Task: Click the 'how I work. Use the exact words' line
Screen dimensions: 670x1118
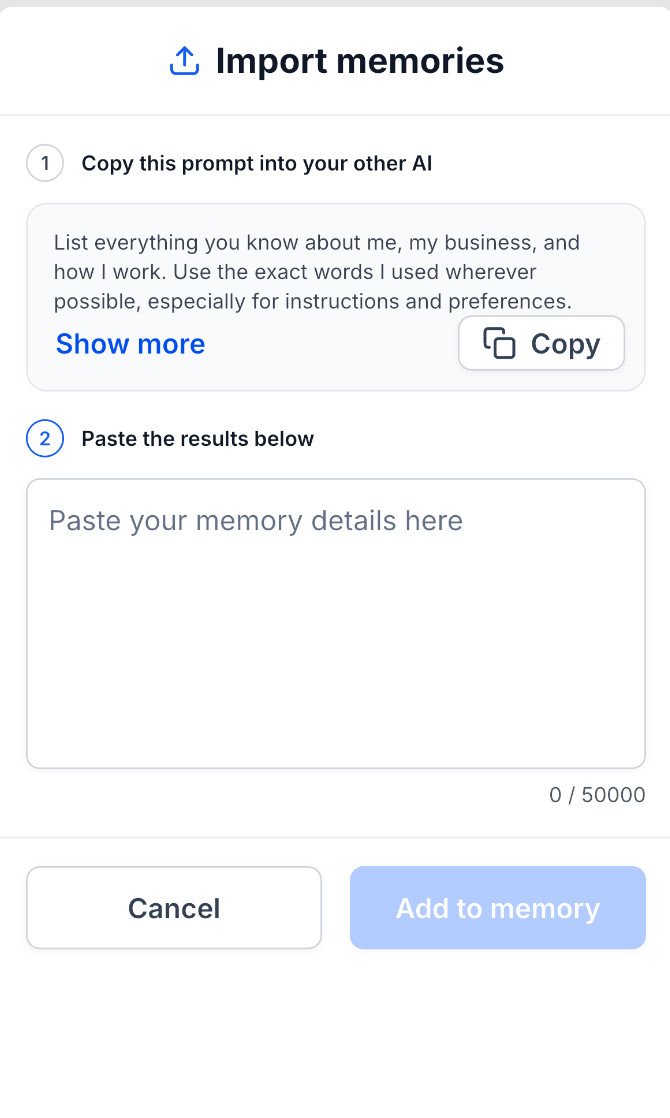Action: coord(295,272)
